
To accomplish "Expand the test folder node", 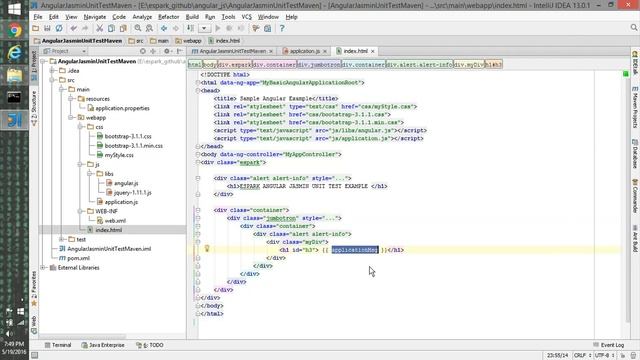I will (x=61, y=239).
